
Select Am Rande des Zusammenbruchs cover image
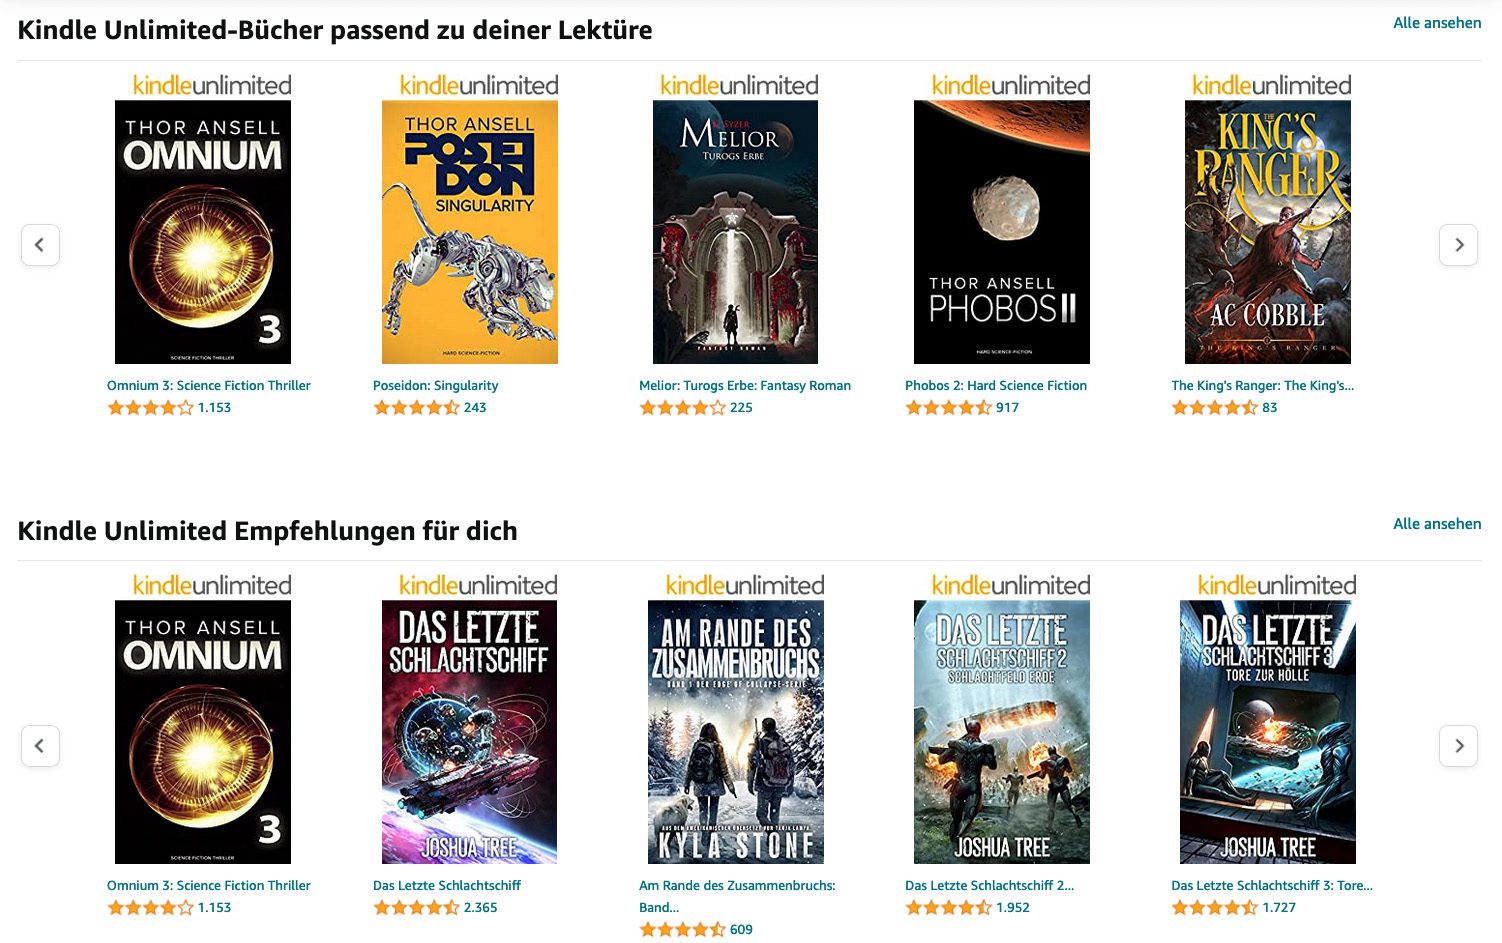click(x=736, y=732)
